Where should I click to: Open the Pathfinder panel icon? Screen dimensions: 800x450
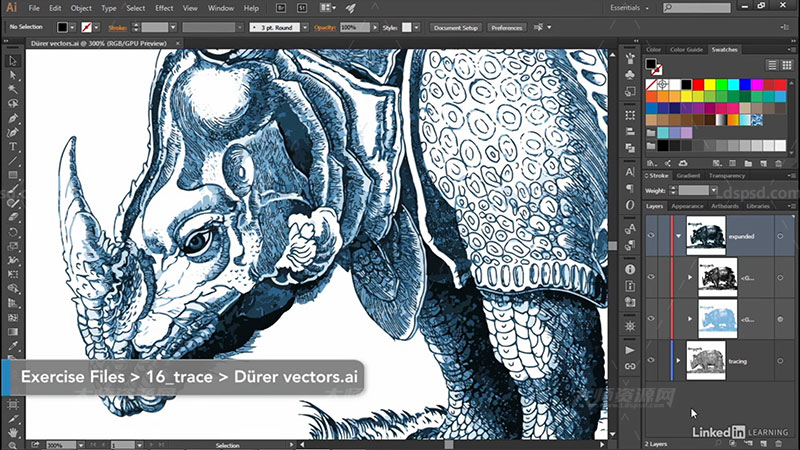[630, 148]
